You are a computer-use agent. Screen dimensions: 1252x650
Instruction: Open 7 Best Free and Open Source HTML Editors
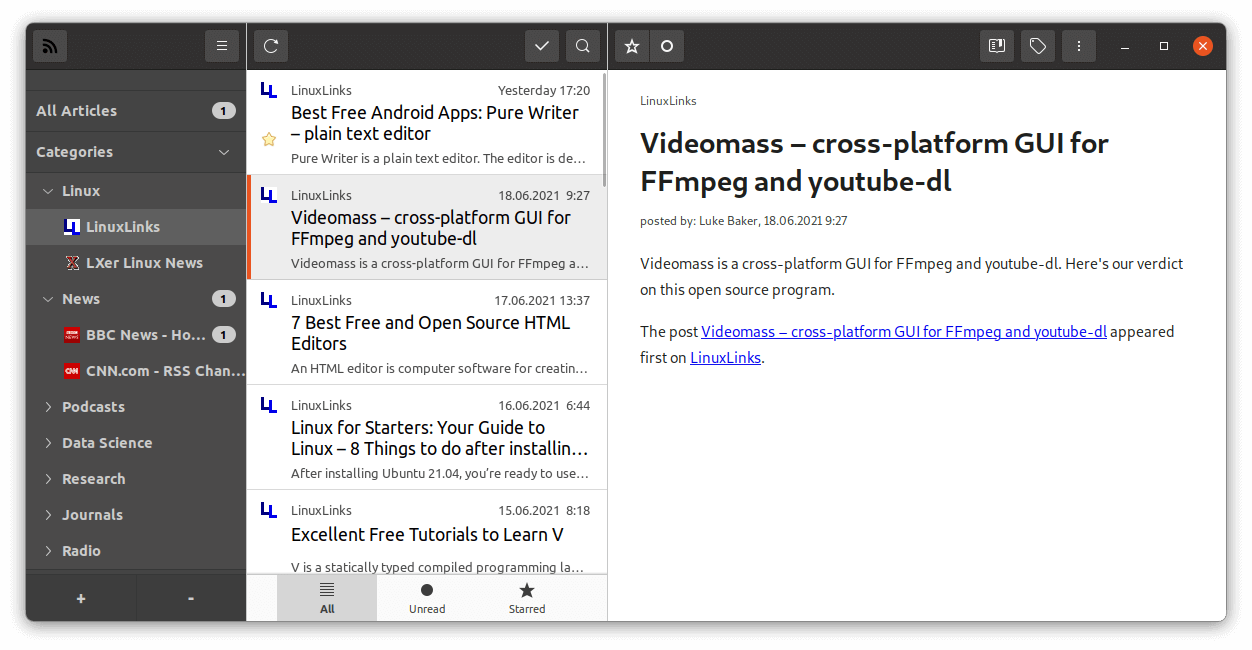pos(426,332)
